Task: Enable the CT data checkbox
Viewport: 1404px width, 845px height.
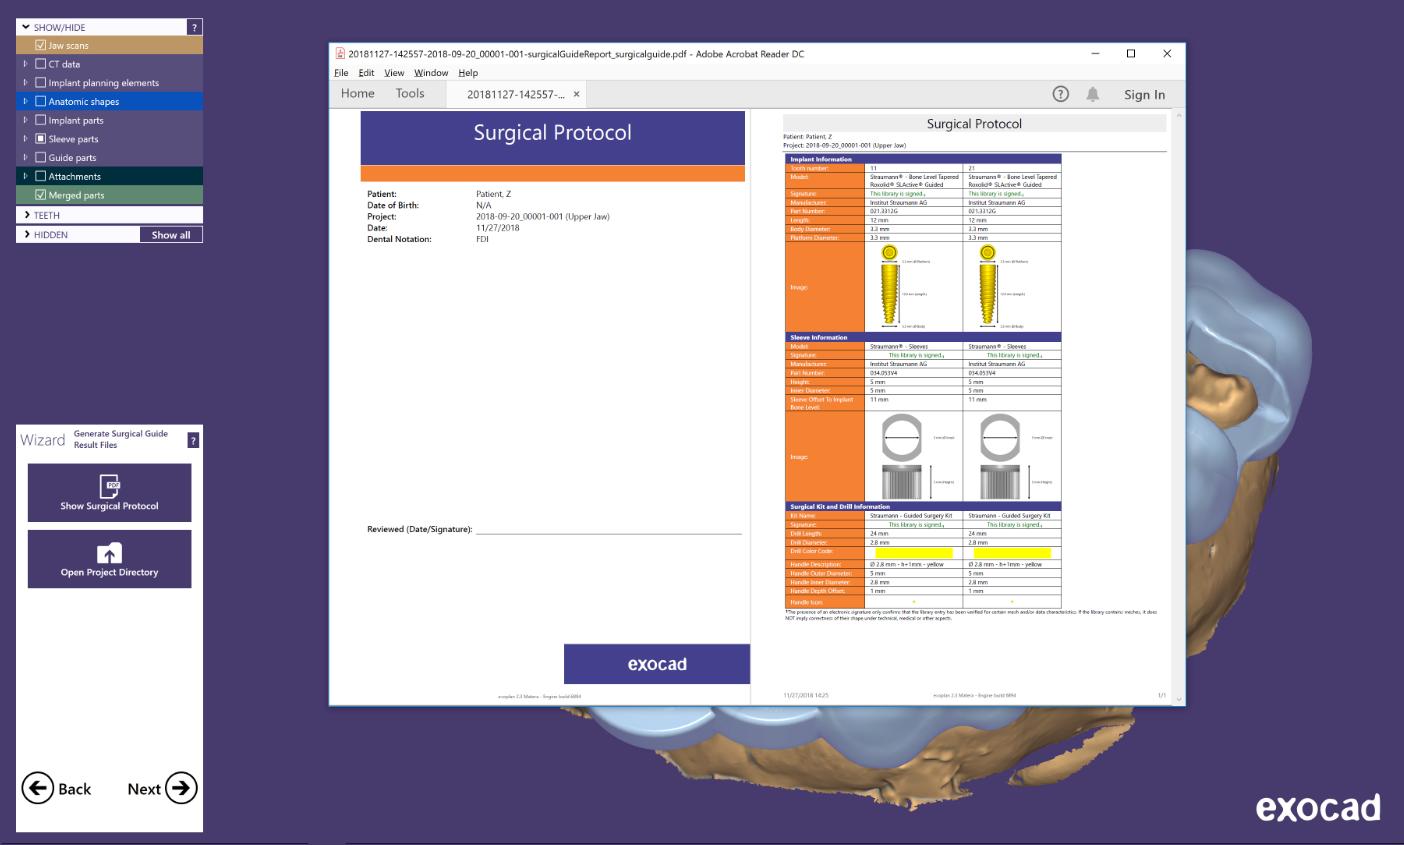Action: click(41, 64)
